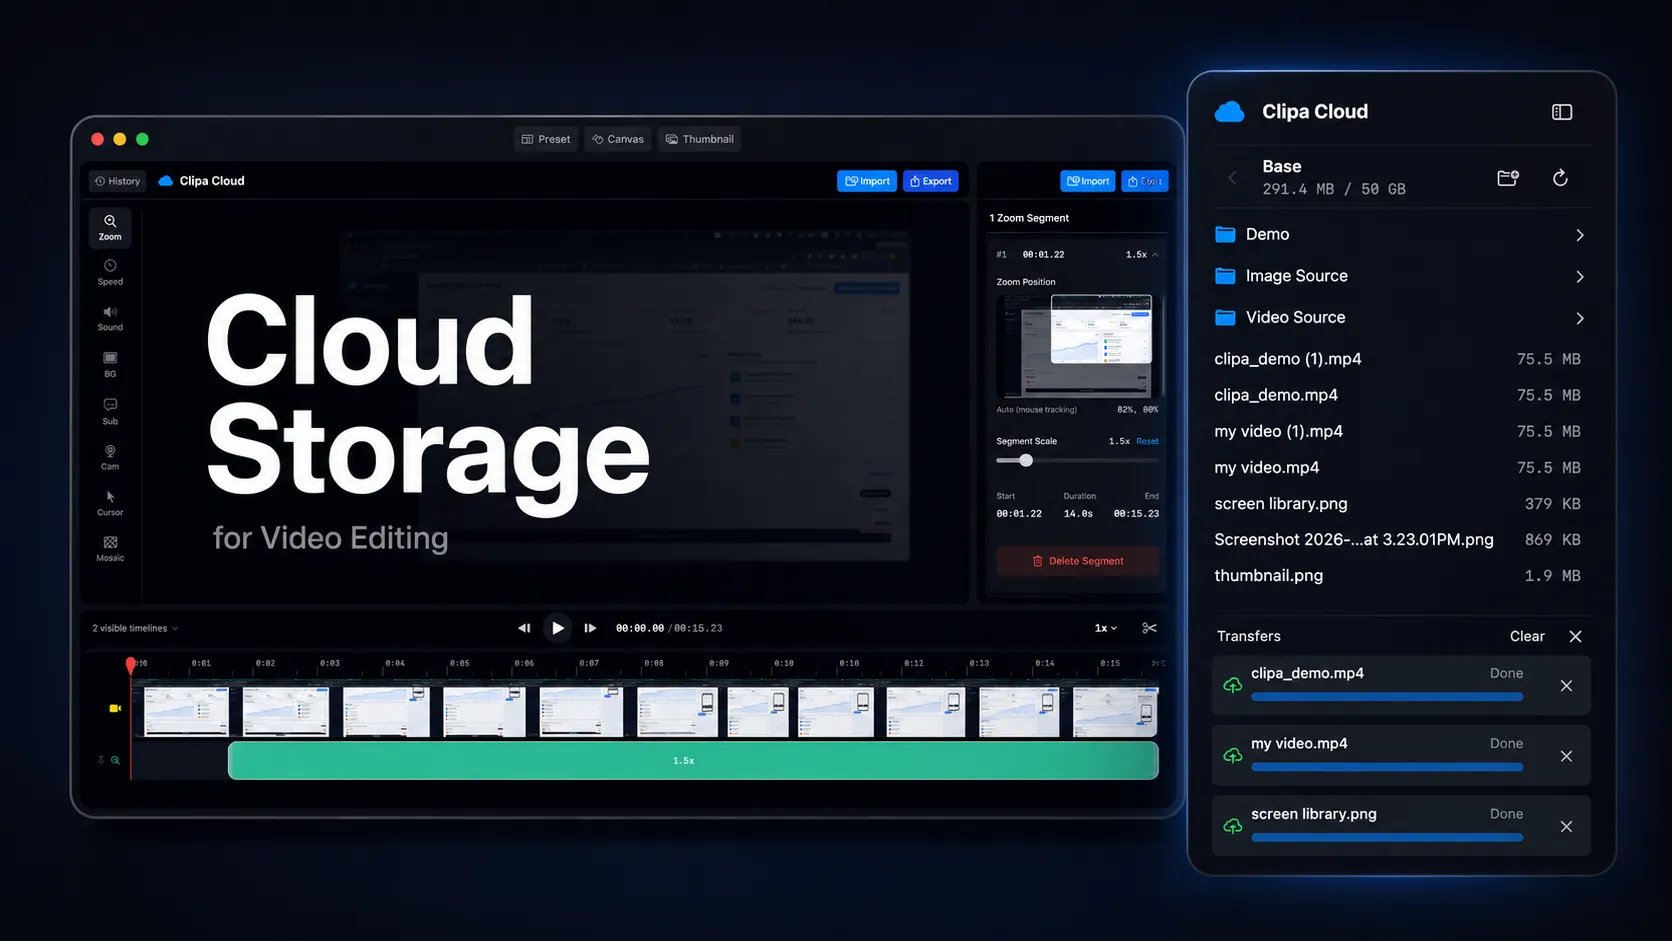
Task: Select the BG background tool
Action: [x=110, y=365]
